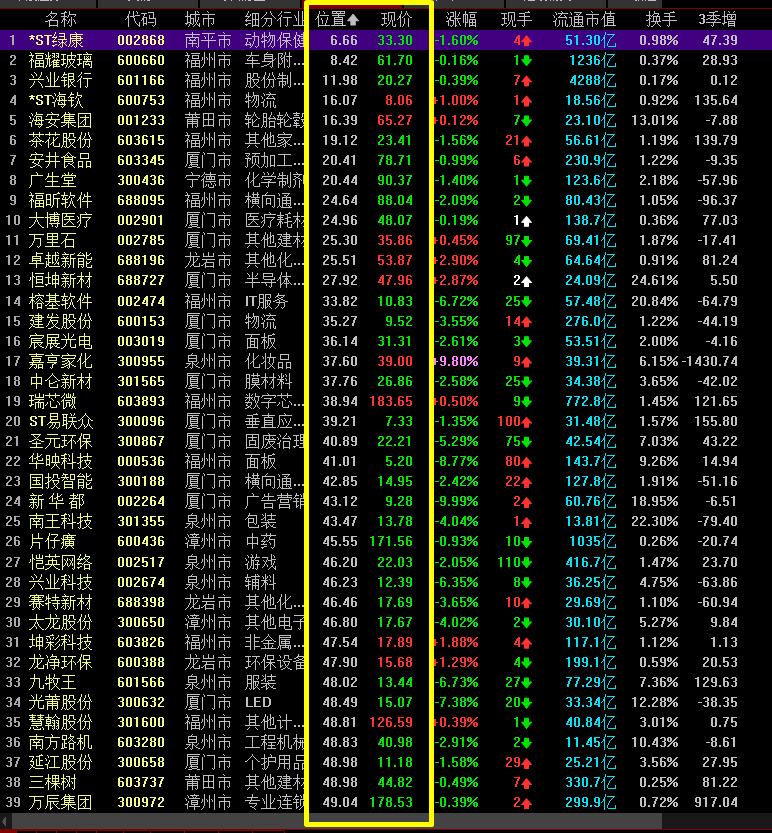Select stock name 榕基软件
772x833 pixels.
coord(61,302)
